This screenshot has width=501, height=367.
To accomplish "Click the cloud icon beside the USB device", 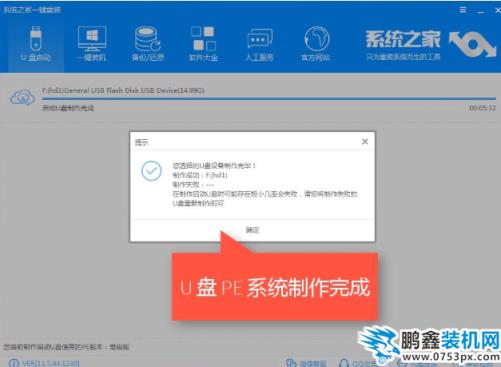I will click(x=22, y=97).
